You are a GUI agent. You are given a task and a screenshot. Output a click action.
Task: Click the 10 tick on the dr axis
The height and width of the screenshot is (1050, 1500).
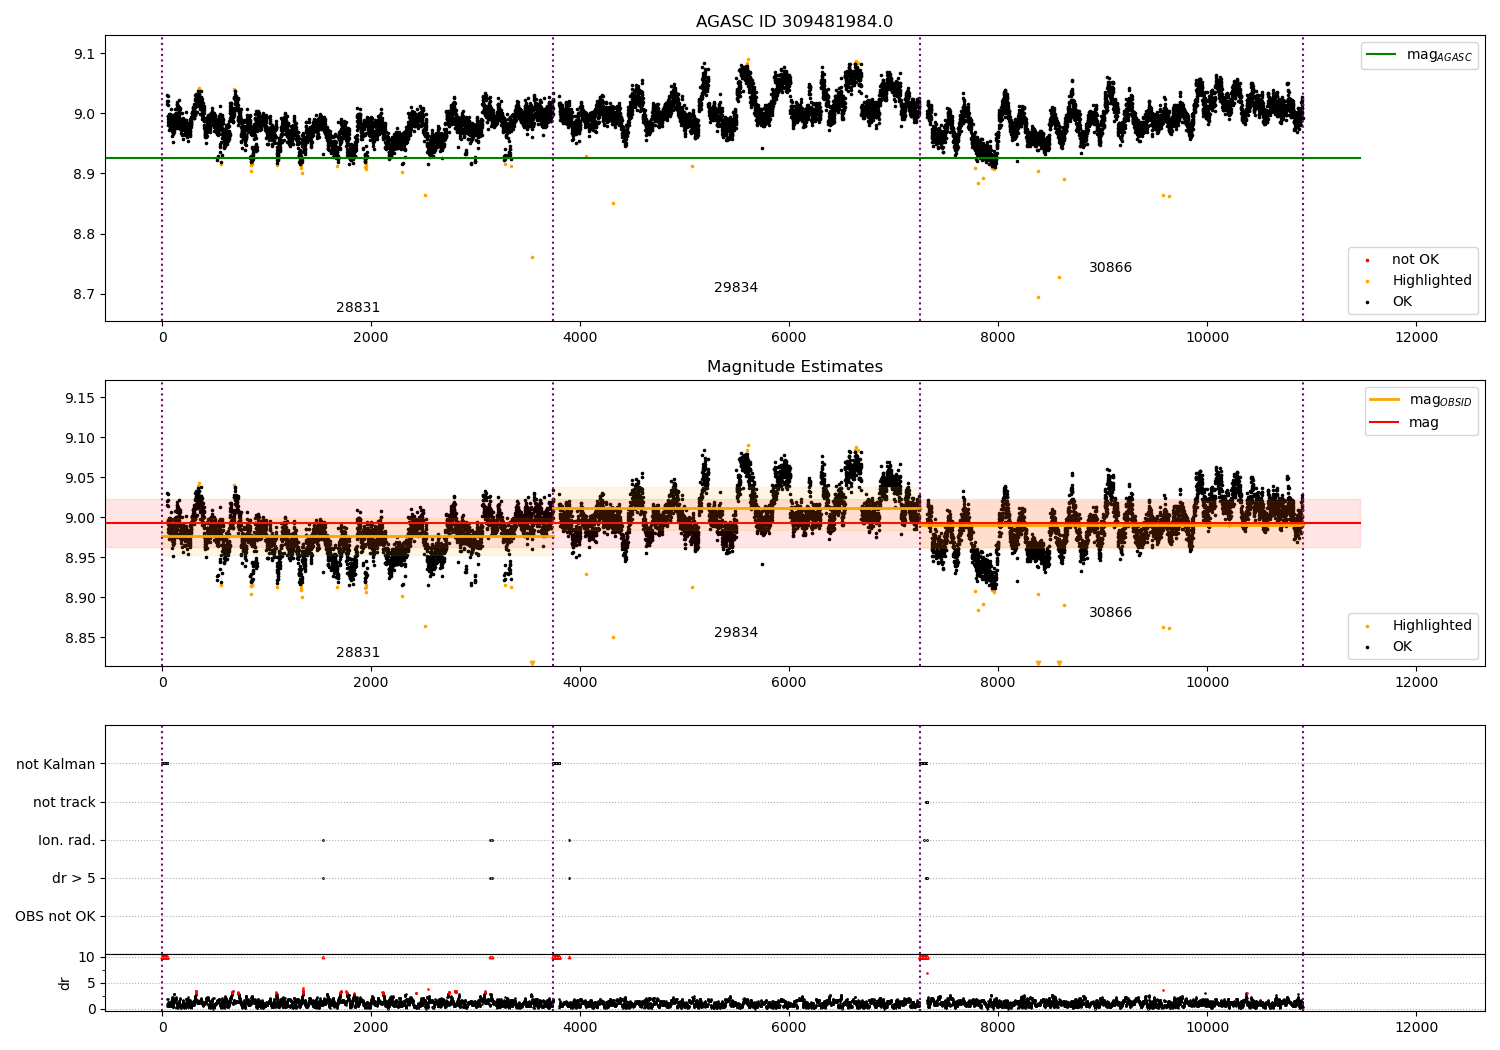coord(87,957)
